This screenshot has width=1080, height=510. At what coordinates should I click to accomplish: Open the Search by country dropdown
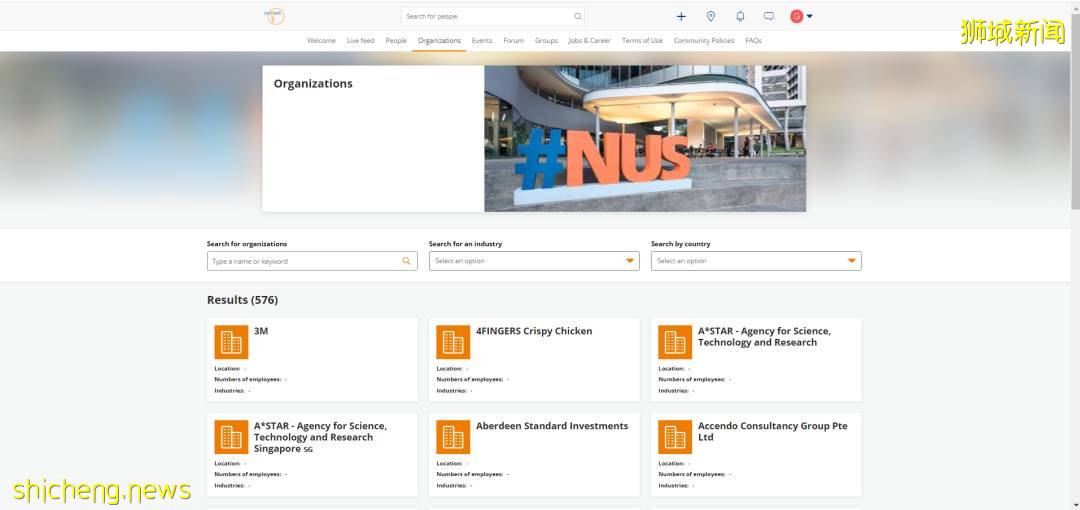coord(755,261)
